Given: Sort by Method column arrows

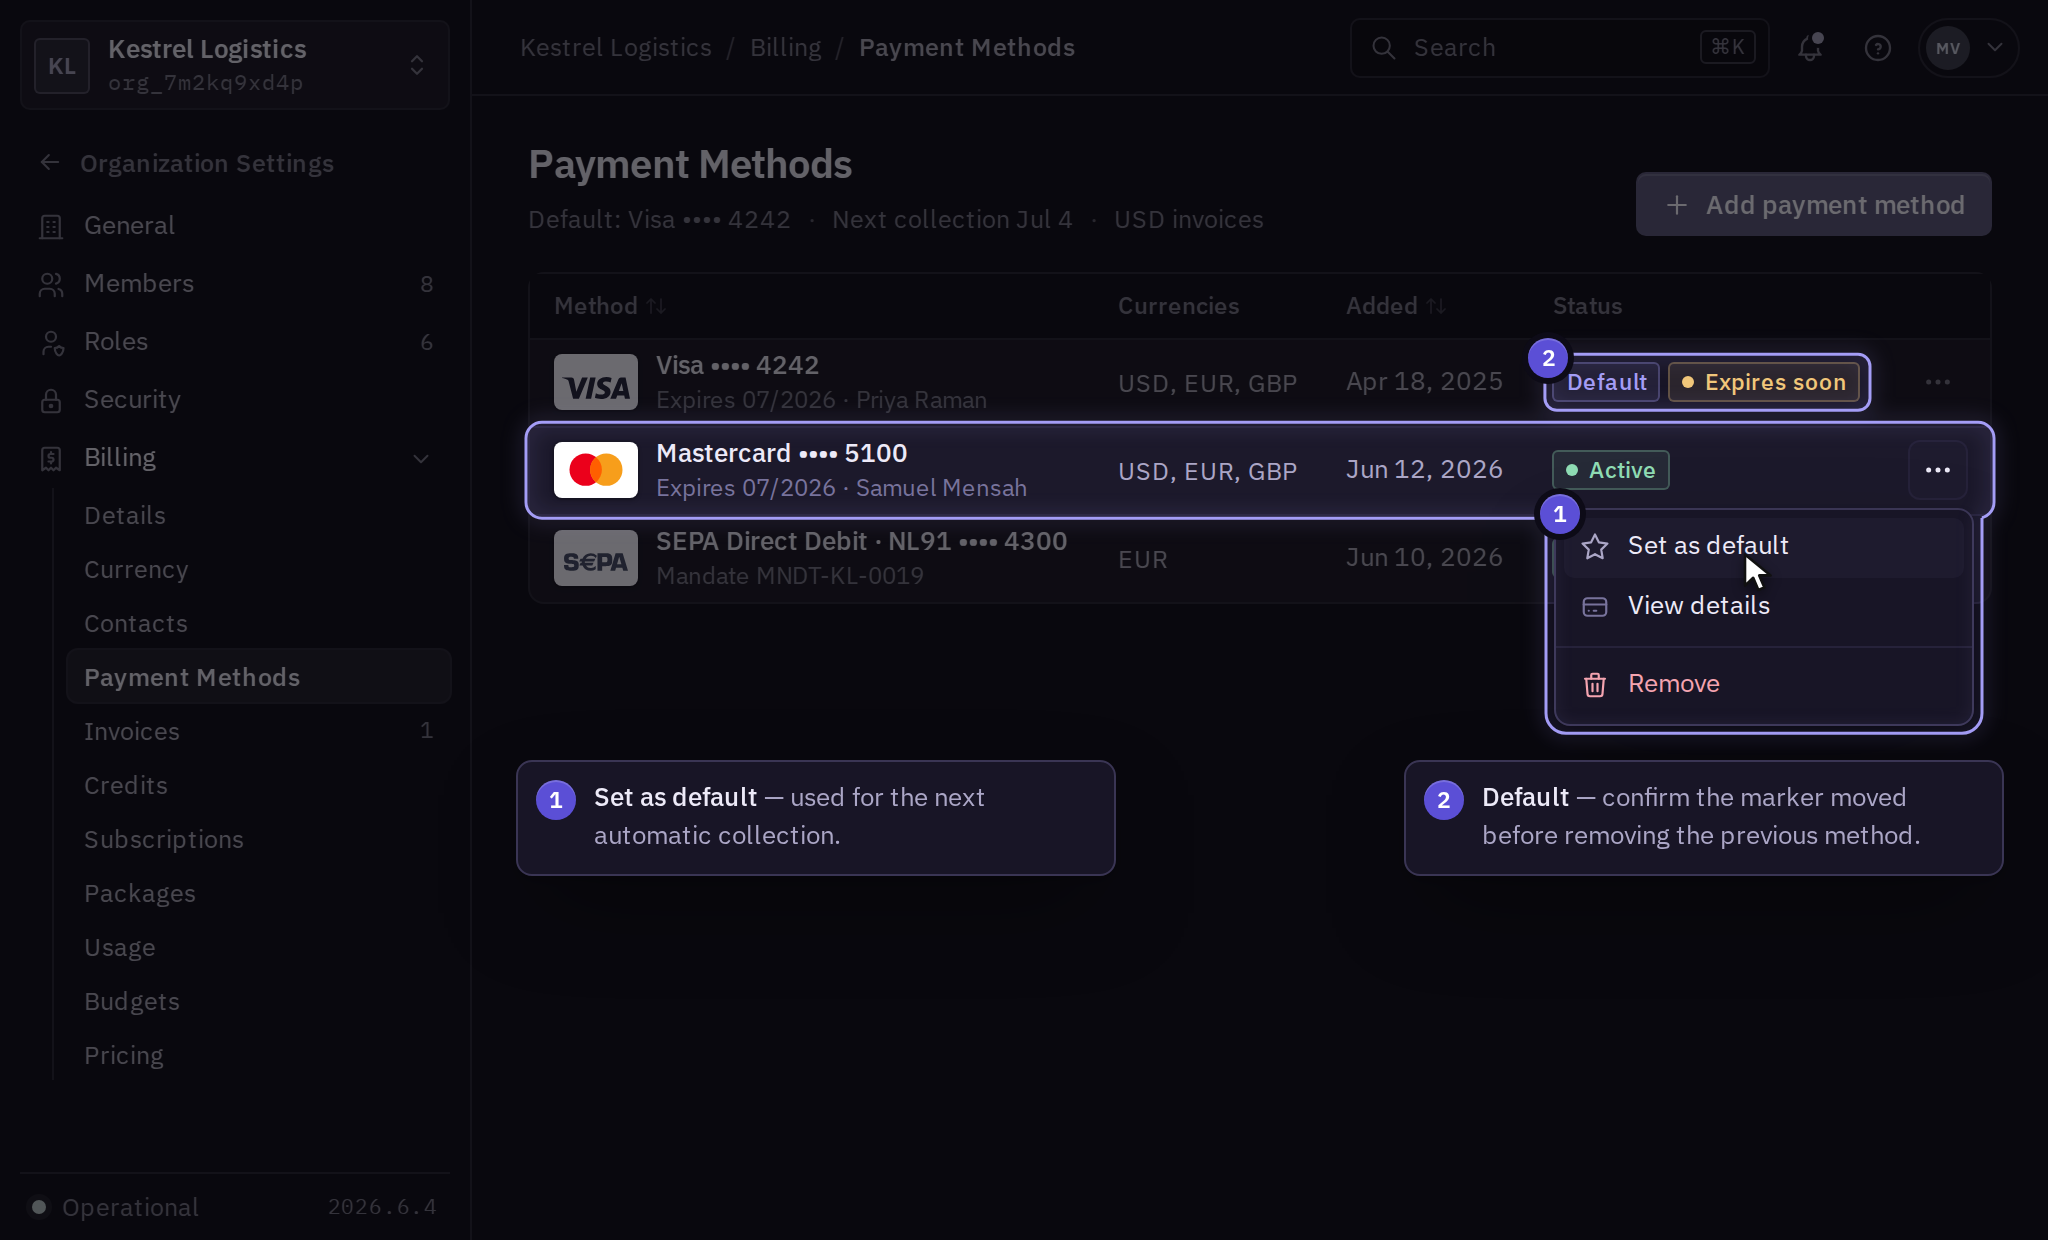Looking at the screenshot, I should [x=656, y=306].
